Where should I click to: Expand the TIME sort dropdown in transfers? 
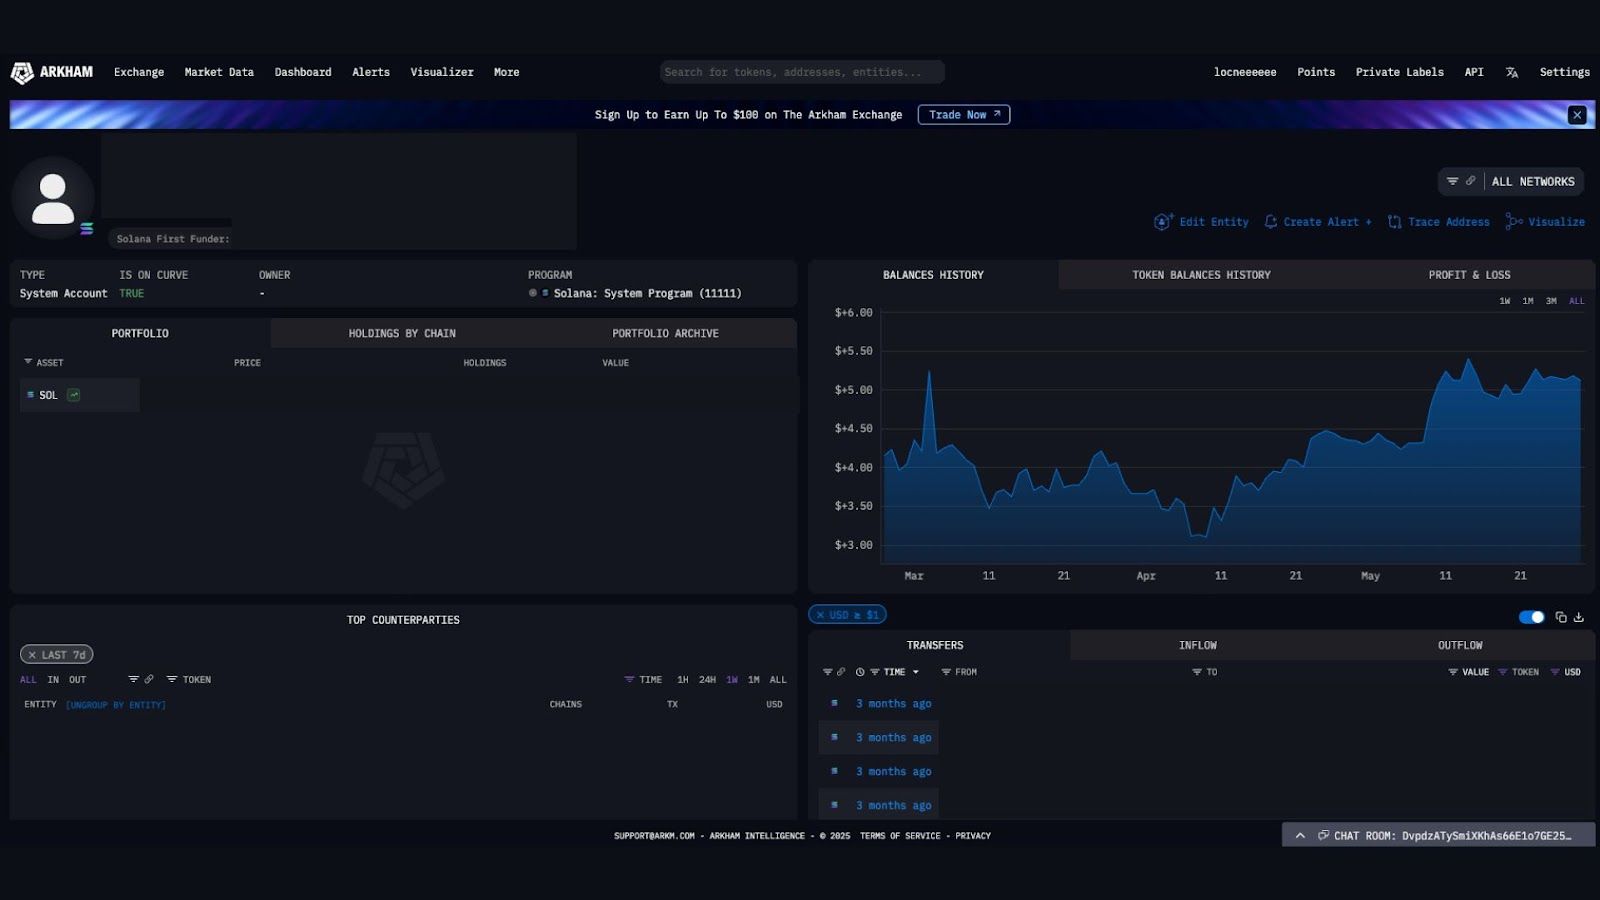tap(915, 672)
